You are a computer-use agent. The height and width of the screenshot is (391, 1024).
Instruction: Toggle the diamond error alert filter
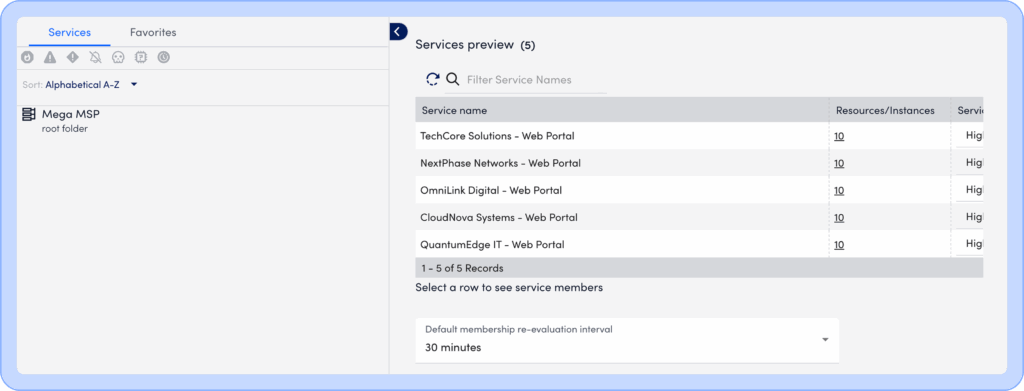72,57
